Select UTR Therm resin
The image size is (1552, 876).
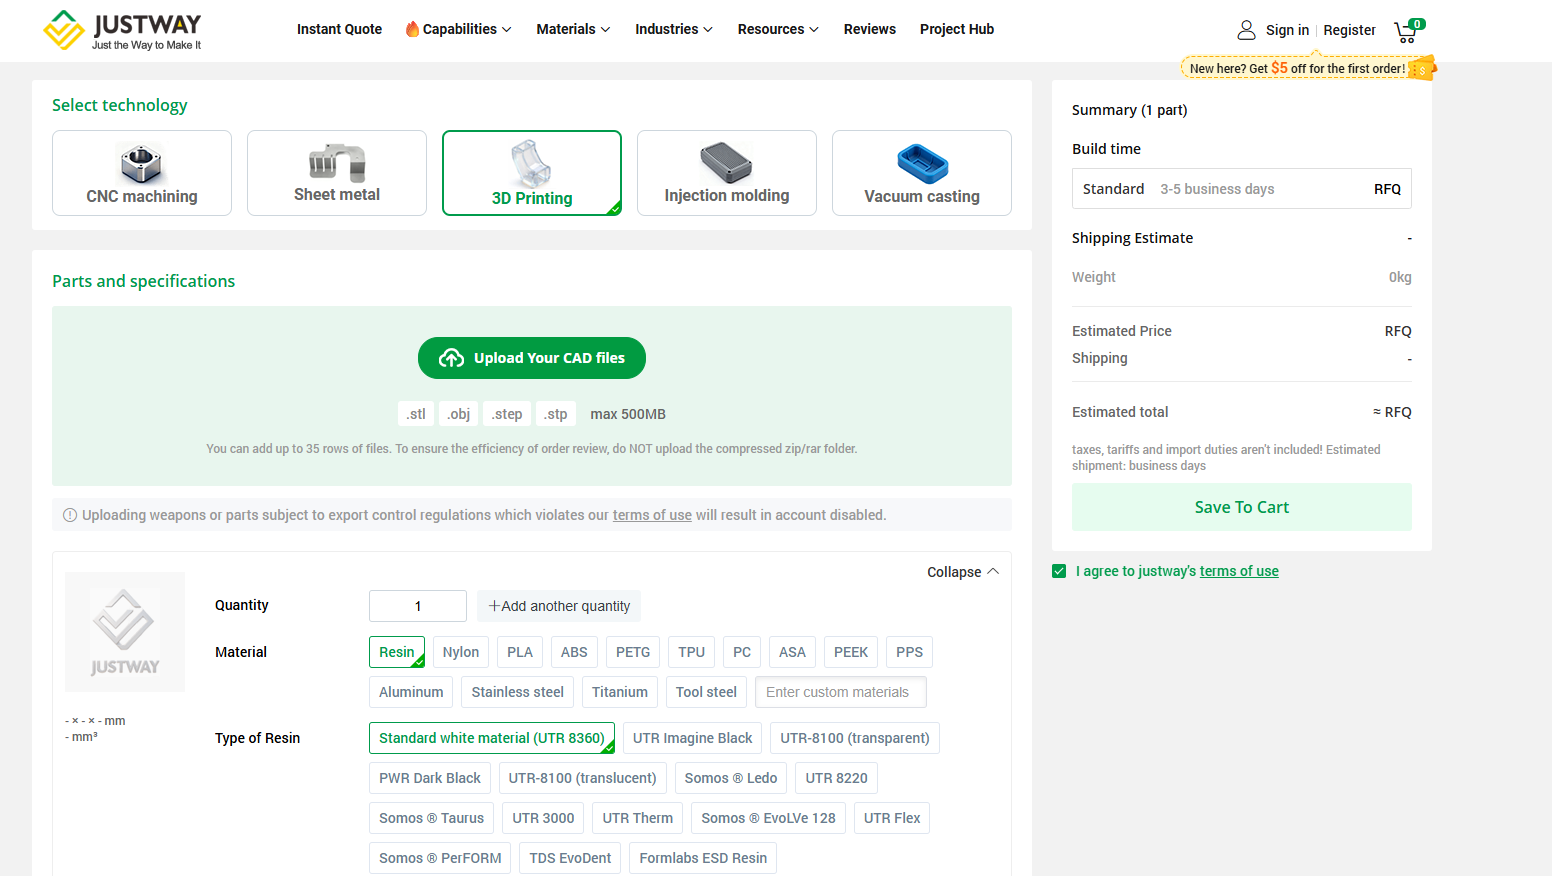click(x=638, y=818)
